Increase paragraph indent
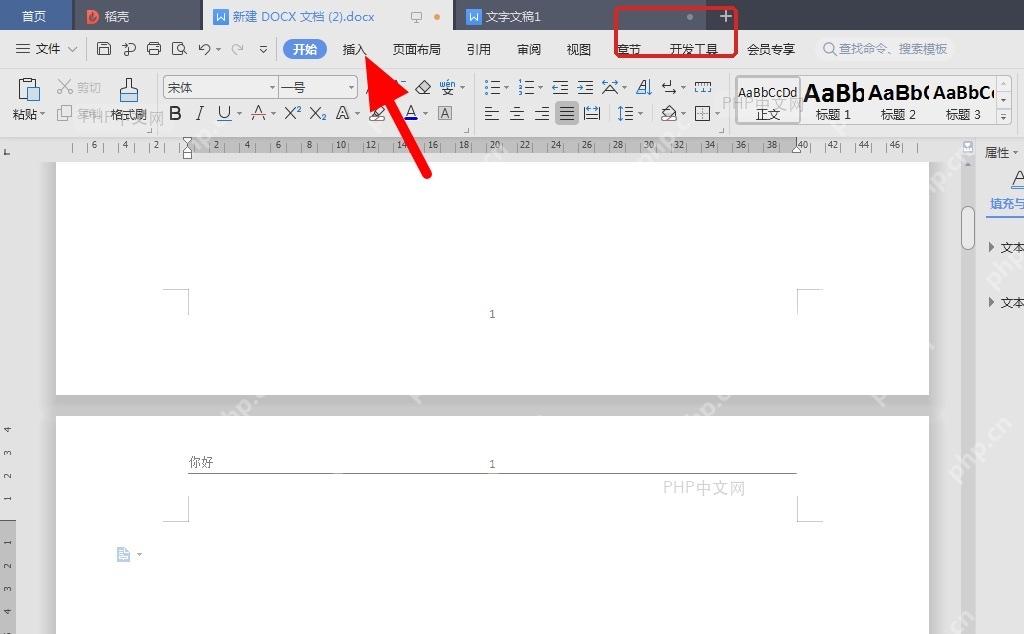This screenshot has height=634, width=1024. point(585,87)
